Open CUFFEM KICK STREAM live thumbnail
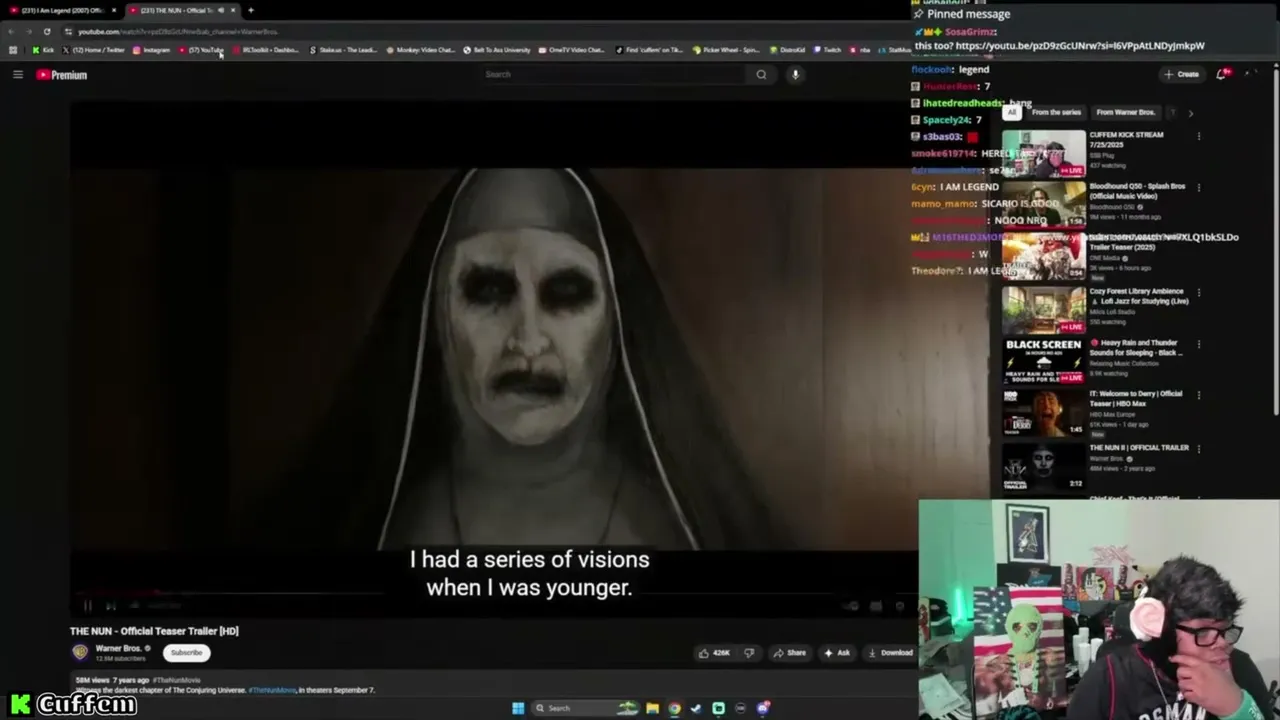The height and width of the screenshot is (720, 1280). (1043, 154)
